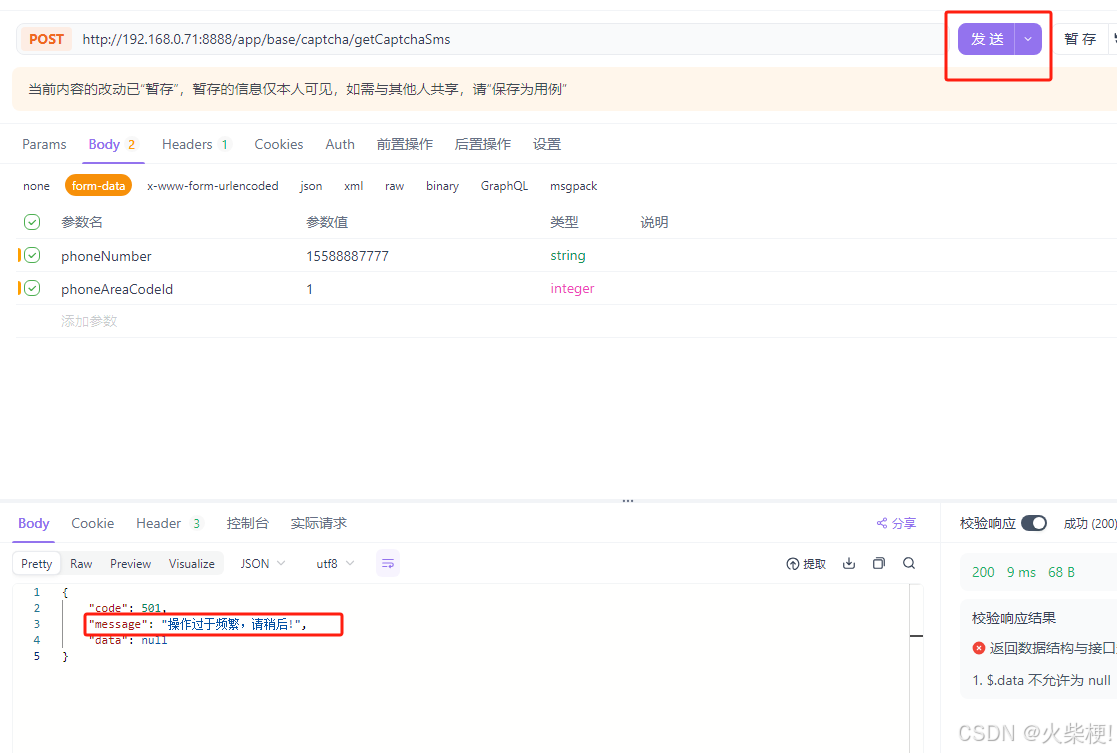Viewport: 1117px width, 753px height.
Task: Click the phoneNumber parameter name
Action: click(x=106, y=256)
